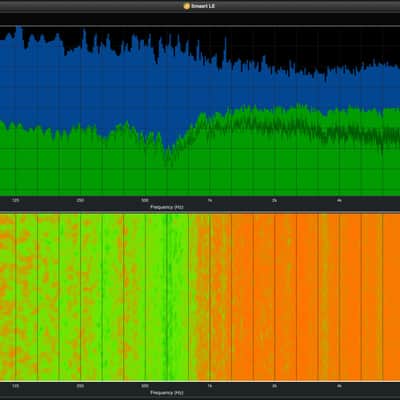Select the 2k tick on the spectrum plot axis
Screen dimensions: 400x400
click(x=274, y=201)
